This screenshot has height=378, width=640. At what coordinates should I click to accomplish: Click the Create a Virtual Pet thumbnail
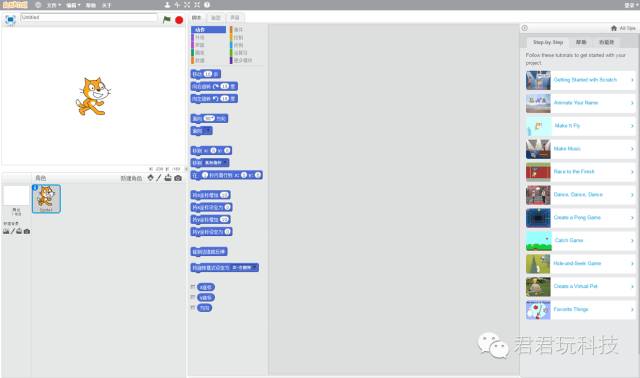click(538, 287)
